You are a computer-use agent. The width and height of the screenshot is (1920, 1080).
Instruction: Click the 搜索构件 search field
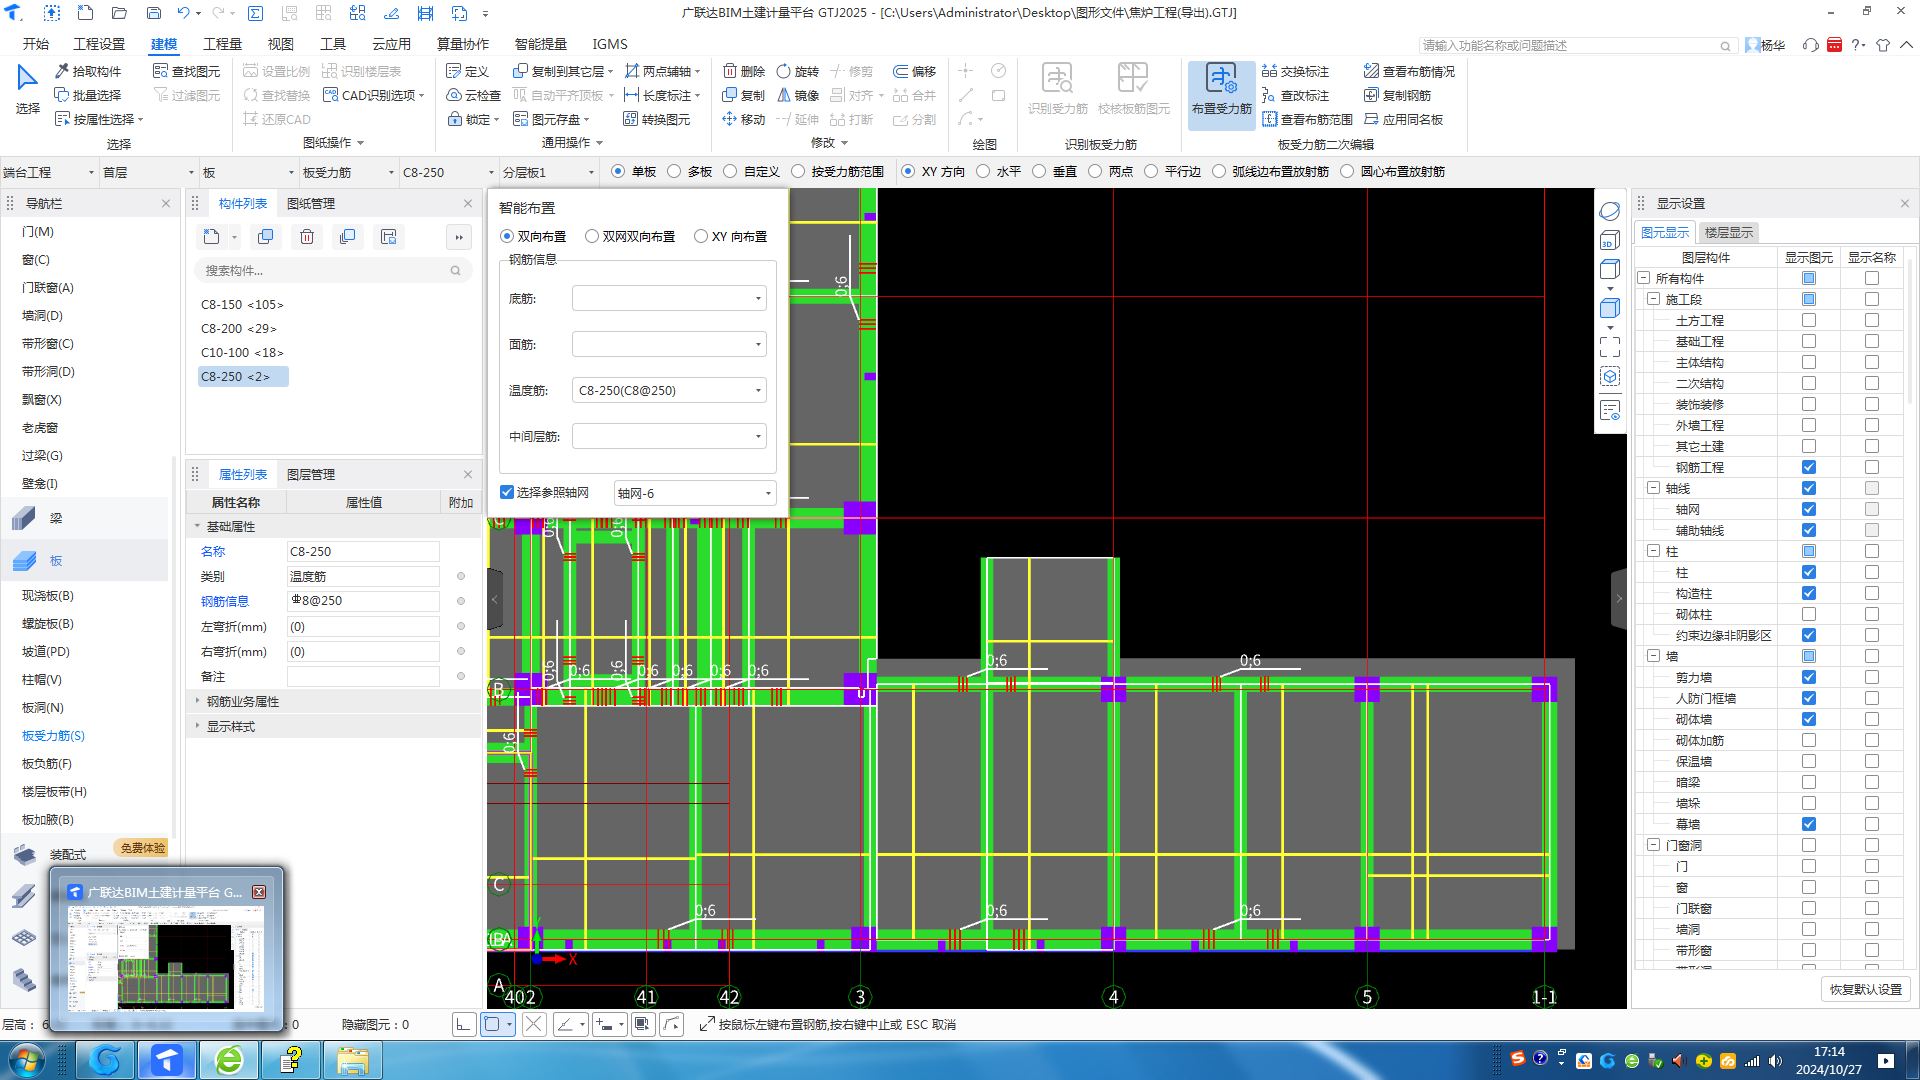pyautogui.click(x=333, y=270)
